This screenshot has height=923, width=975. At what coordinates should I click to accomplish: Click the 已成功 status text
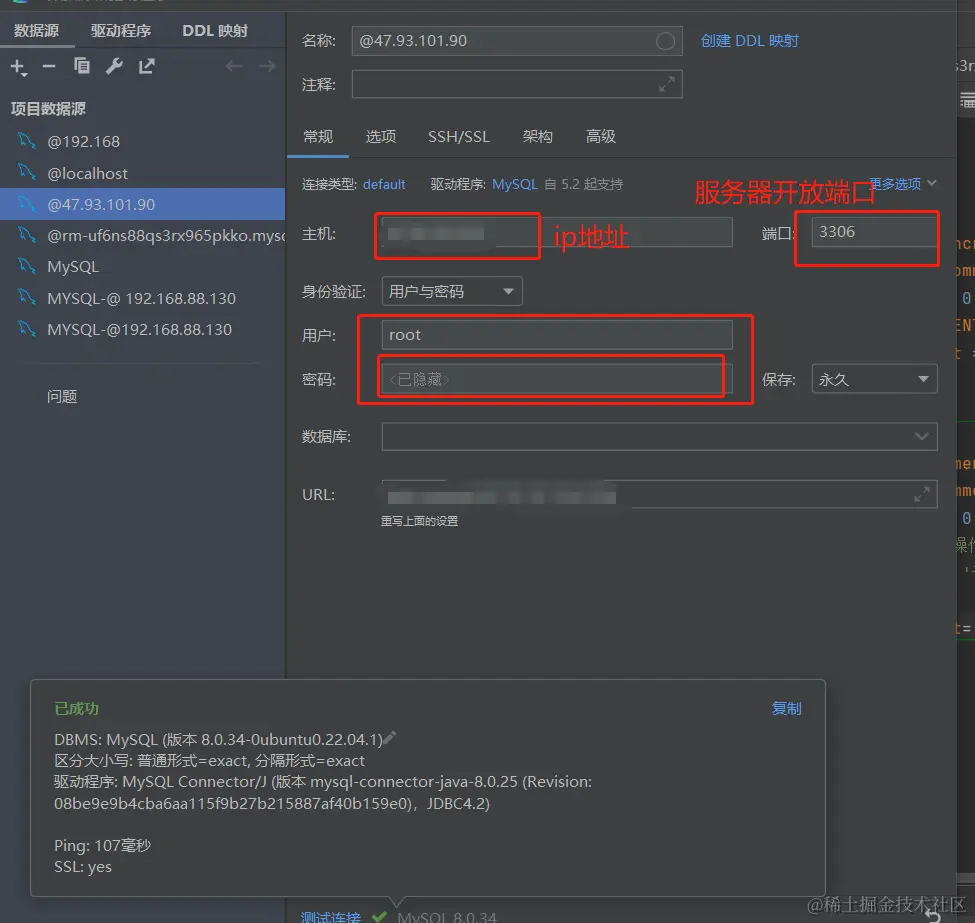point(76,708)
